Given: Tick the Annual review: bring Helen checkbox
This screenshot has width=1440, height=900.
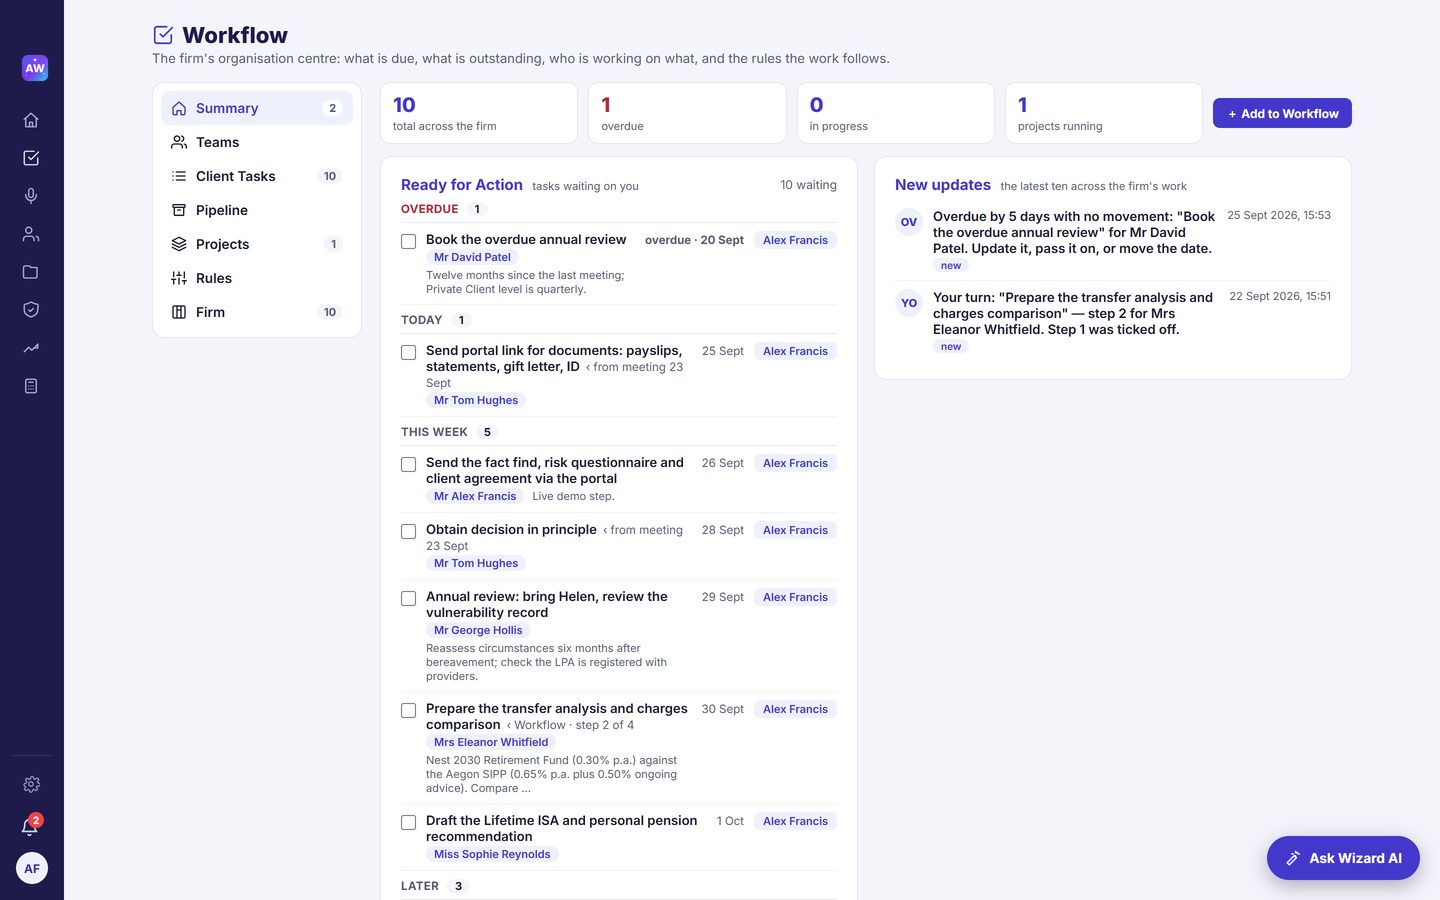Looking at the screenshot, I should [x=408, y=598].
